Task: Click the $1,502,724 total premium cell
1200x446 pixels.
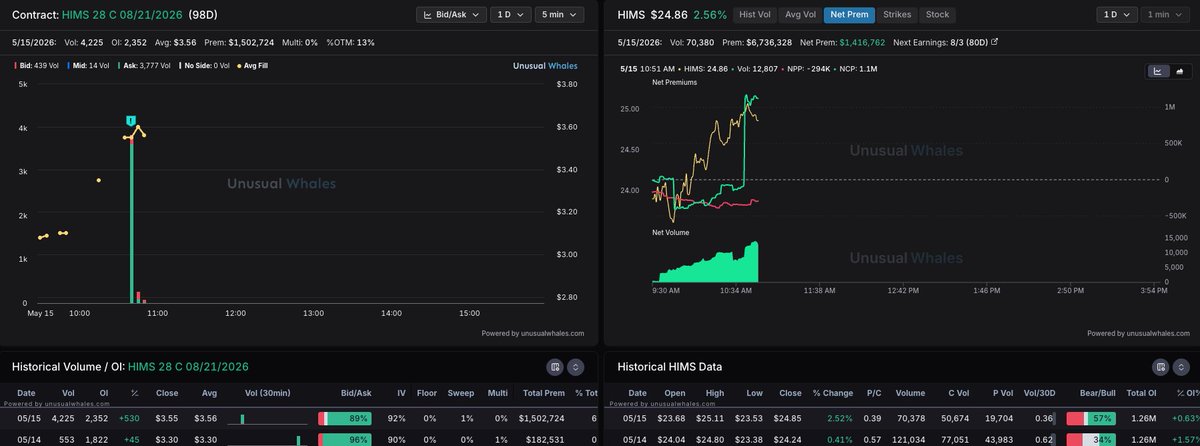Action: coord(541,417)
